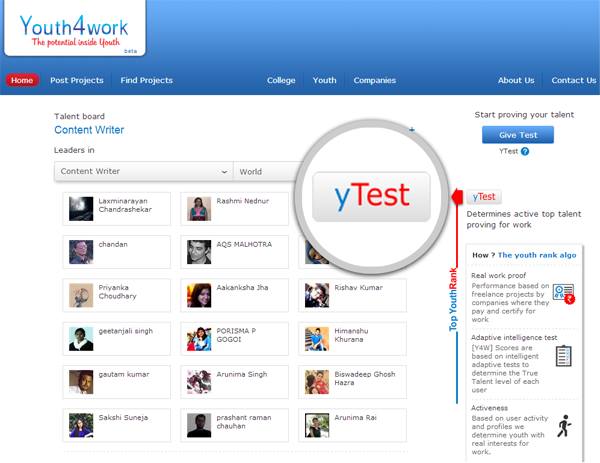This screenshot has height=463, width=600.
Task: Open the About Us page
Action: [516, 80]
